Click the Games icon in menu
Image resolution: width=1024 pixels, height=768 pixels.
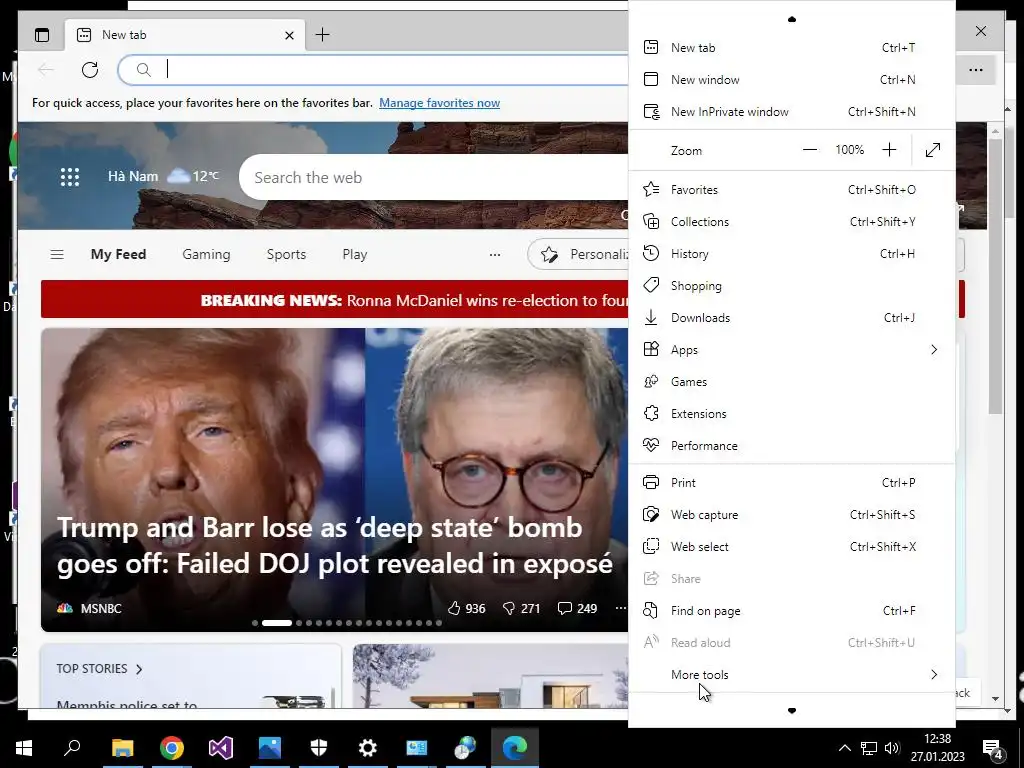point(650,381)
